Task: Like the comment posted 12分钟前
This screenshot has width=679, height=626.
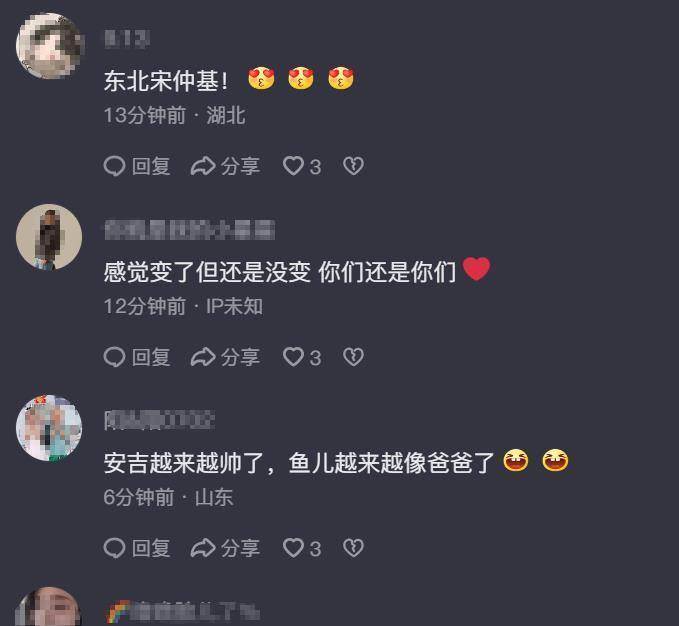Action: click(302, 357)
